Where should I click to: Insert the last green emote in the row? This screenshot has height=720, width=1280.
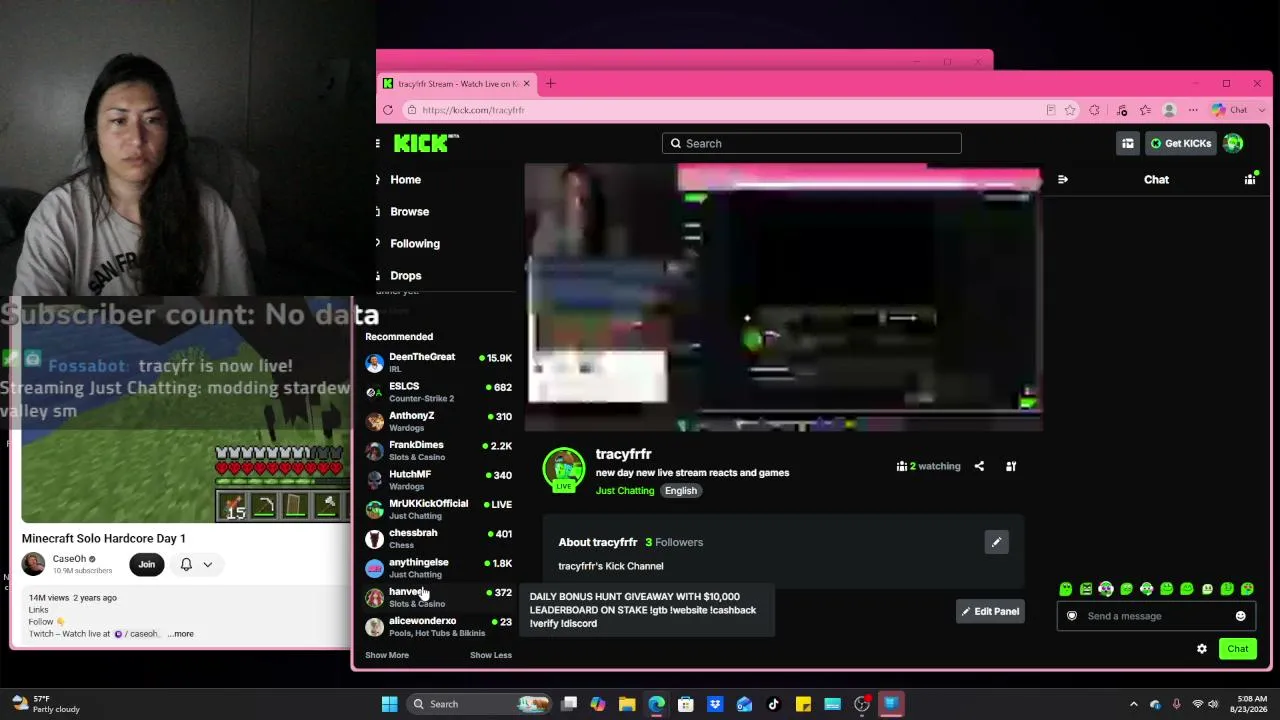(x=1247, y=589)
